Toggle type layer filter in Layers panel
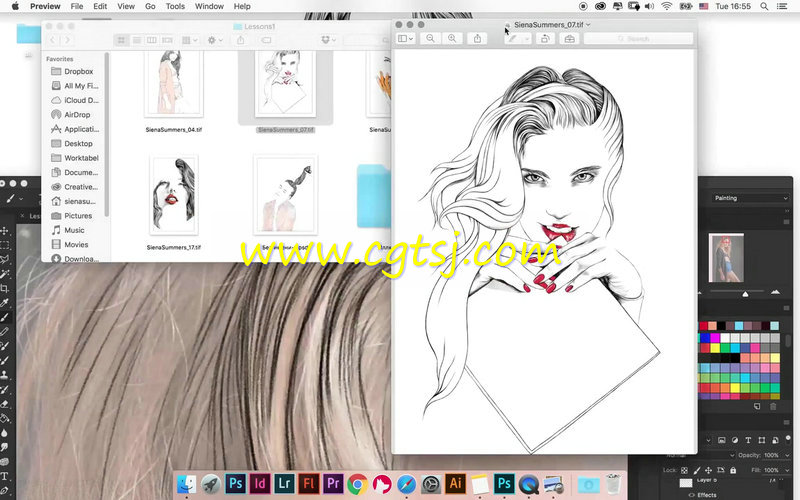 tap(748, 440)
